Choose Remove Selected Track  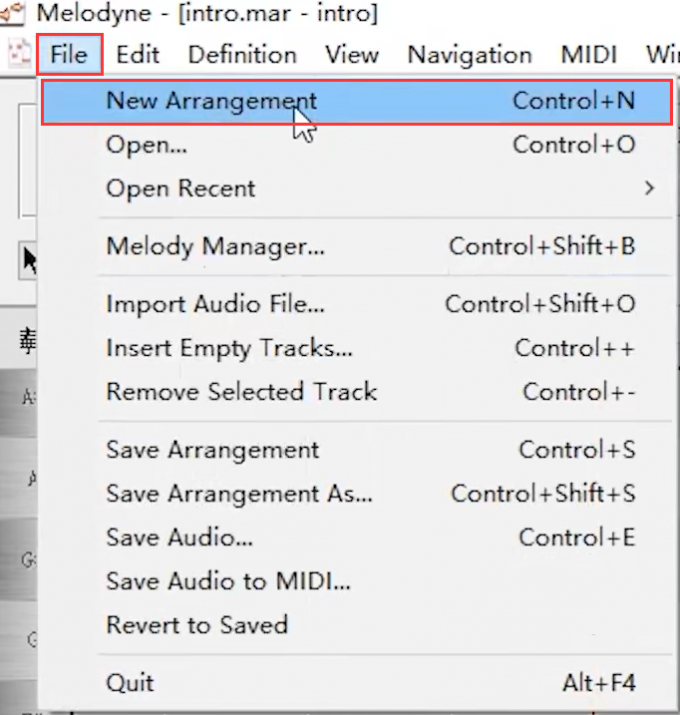[x=357, y=392]
